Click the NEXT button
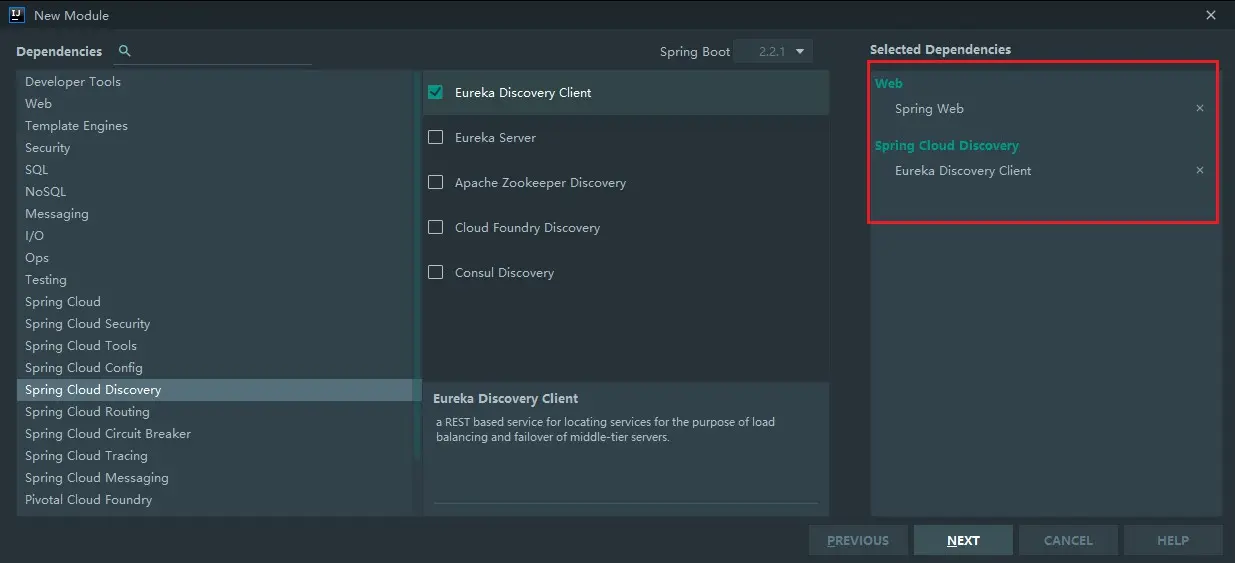1235x563 pixels. [x=963, y=540]
